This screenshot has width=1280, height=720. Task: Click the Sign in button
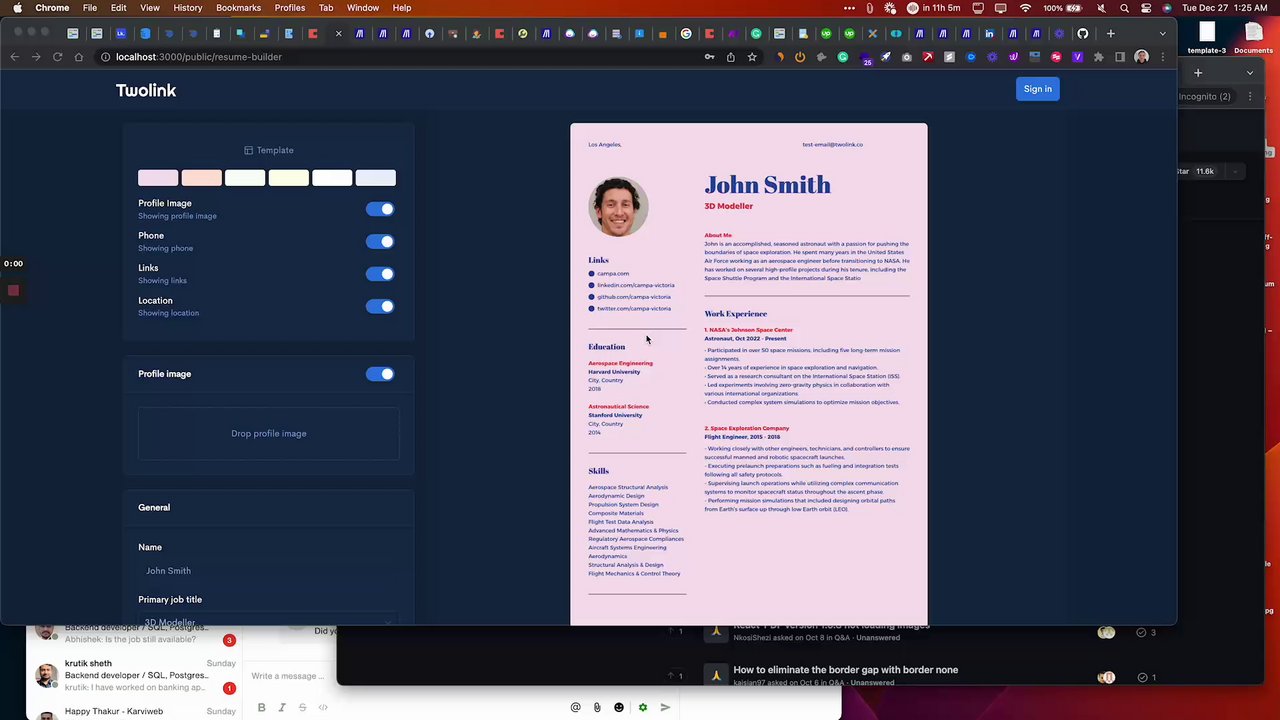point(1038,89)
